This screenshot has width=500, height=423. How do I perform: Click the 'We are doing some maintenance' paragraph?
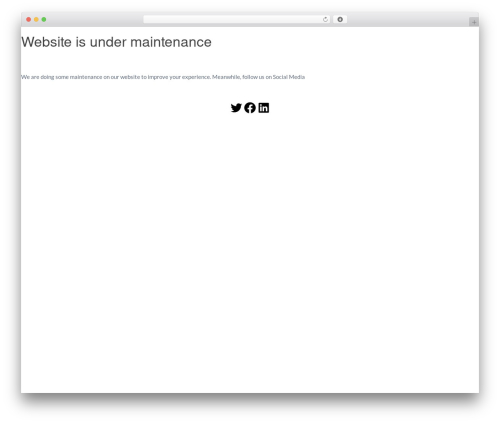point(163,77)
